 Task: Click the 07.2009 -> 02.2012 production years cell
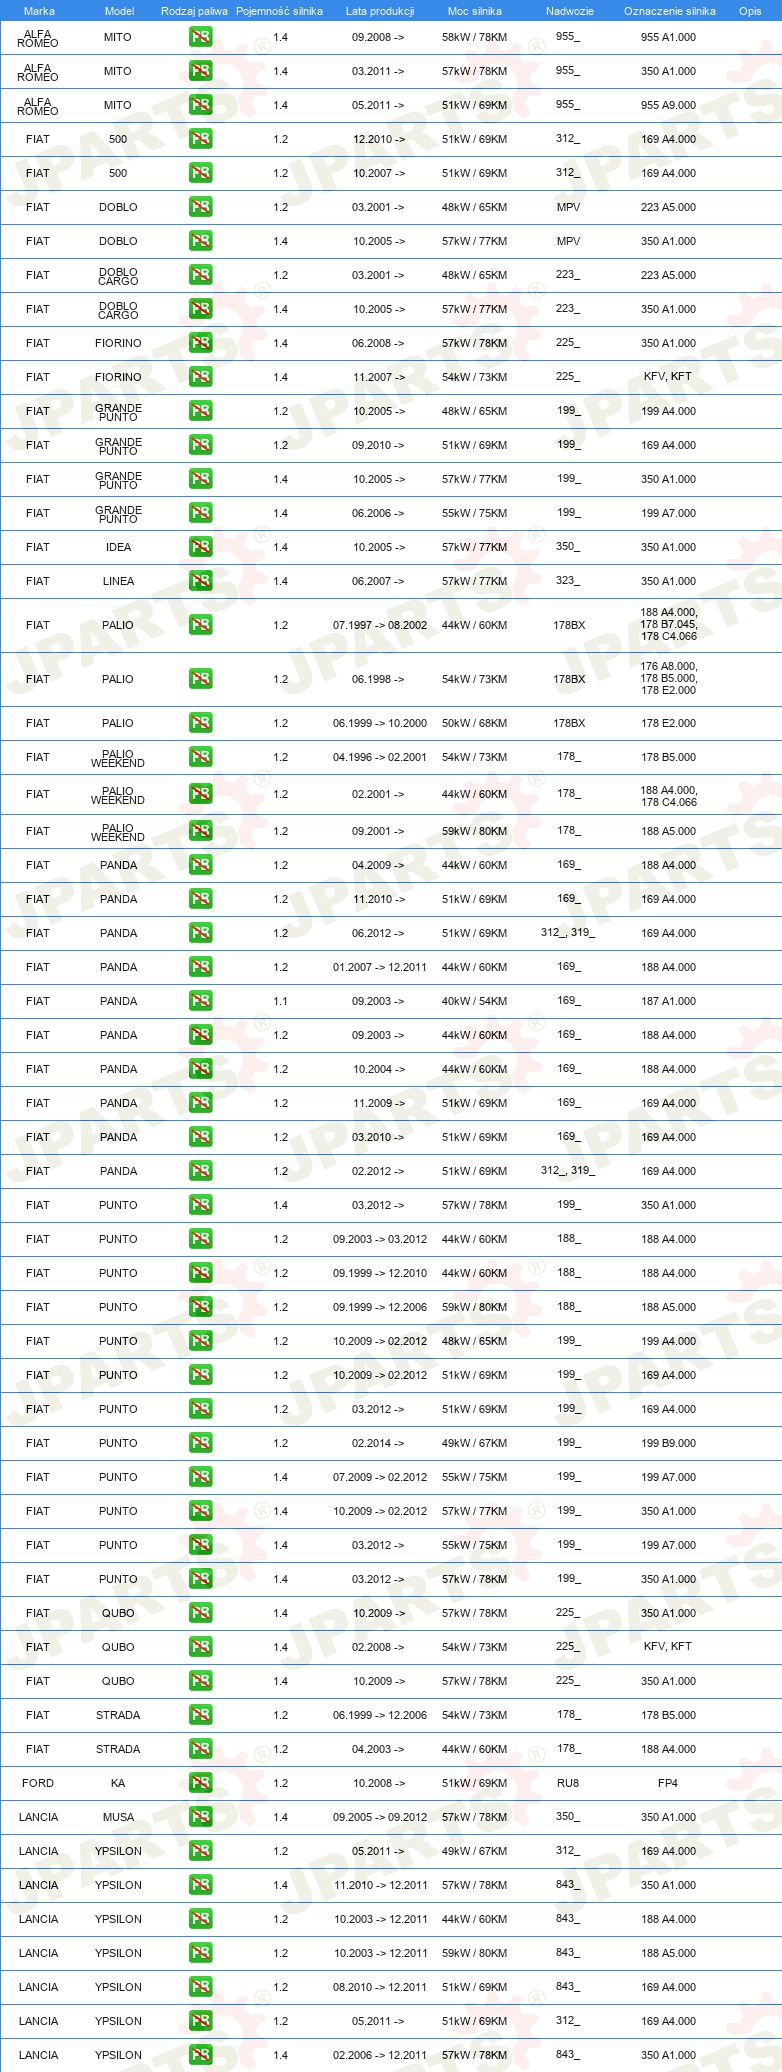click(380, 1477)
